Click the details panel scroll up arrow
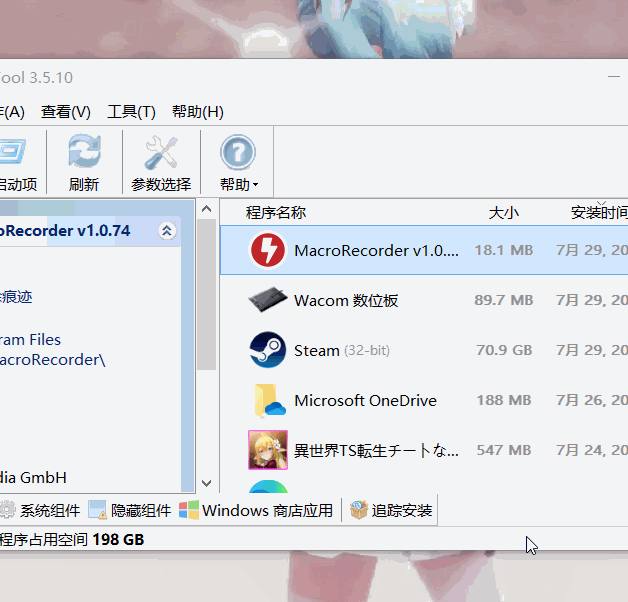This screenshot has height=602, width=628. point(207,209)
